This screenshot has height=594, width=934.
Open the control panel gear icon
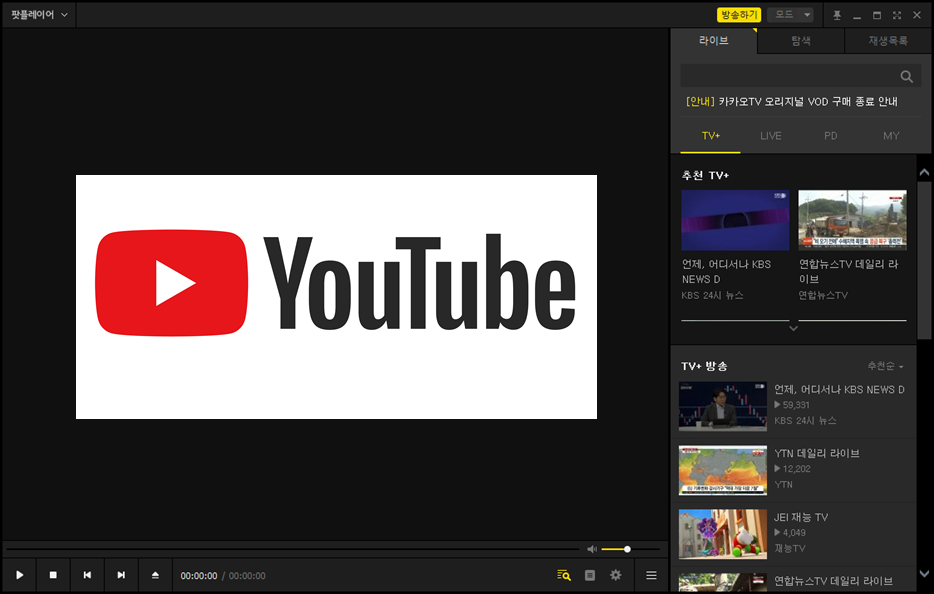coord(615,575)
